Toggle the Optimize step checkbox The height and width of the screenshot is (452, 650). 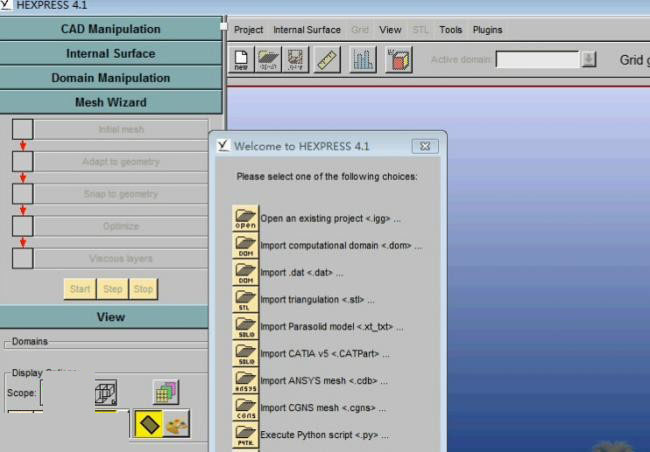click(22, 226)
